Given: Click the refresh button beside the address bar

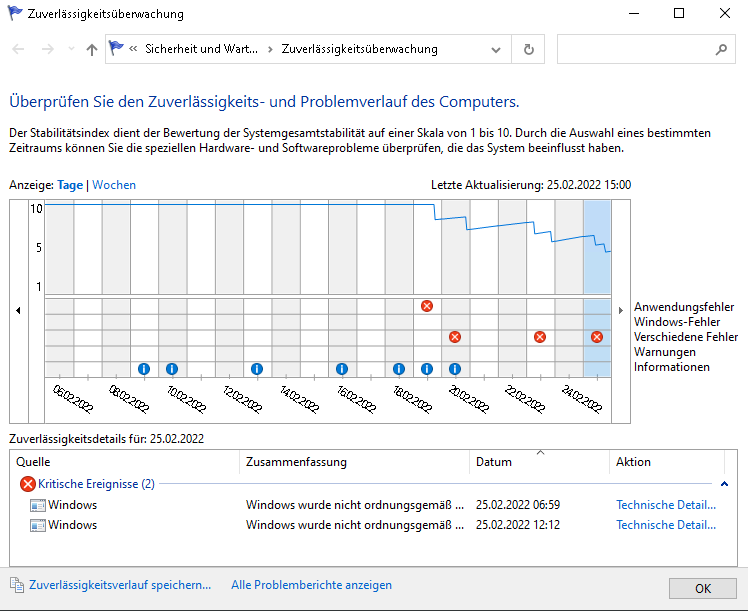Looking at the screenshot, I should click(529, 49).
